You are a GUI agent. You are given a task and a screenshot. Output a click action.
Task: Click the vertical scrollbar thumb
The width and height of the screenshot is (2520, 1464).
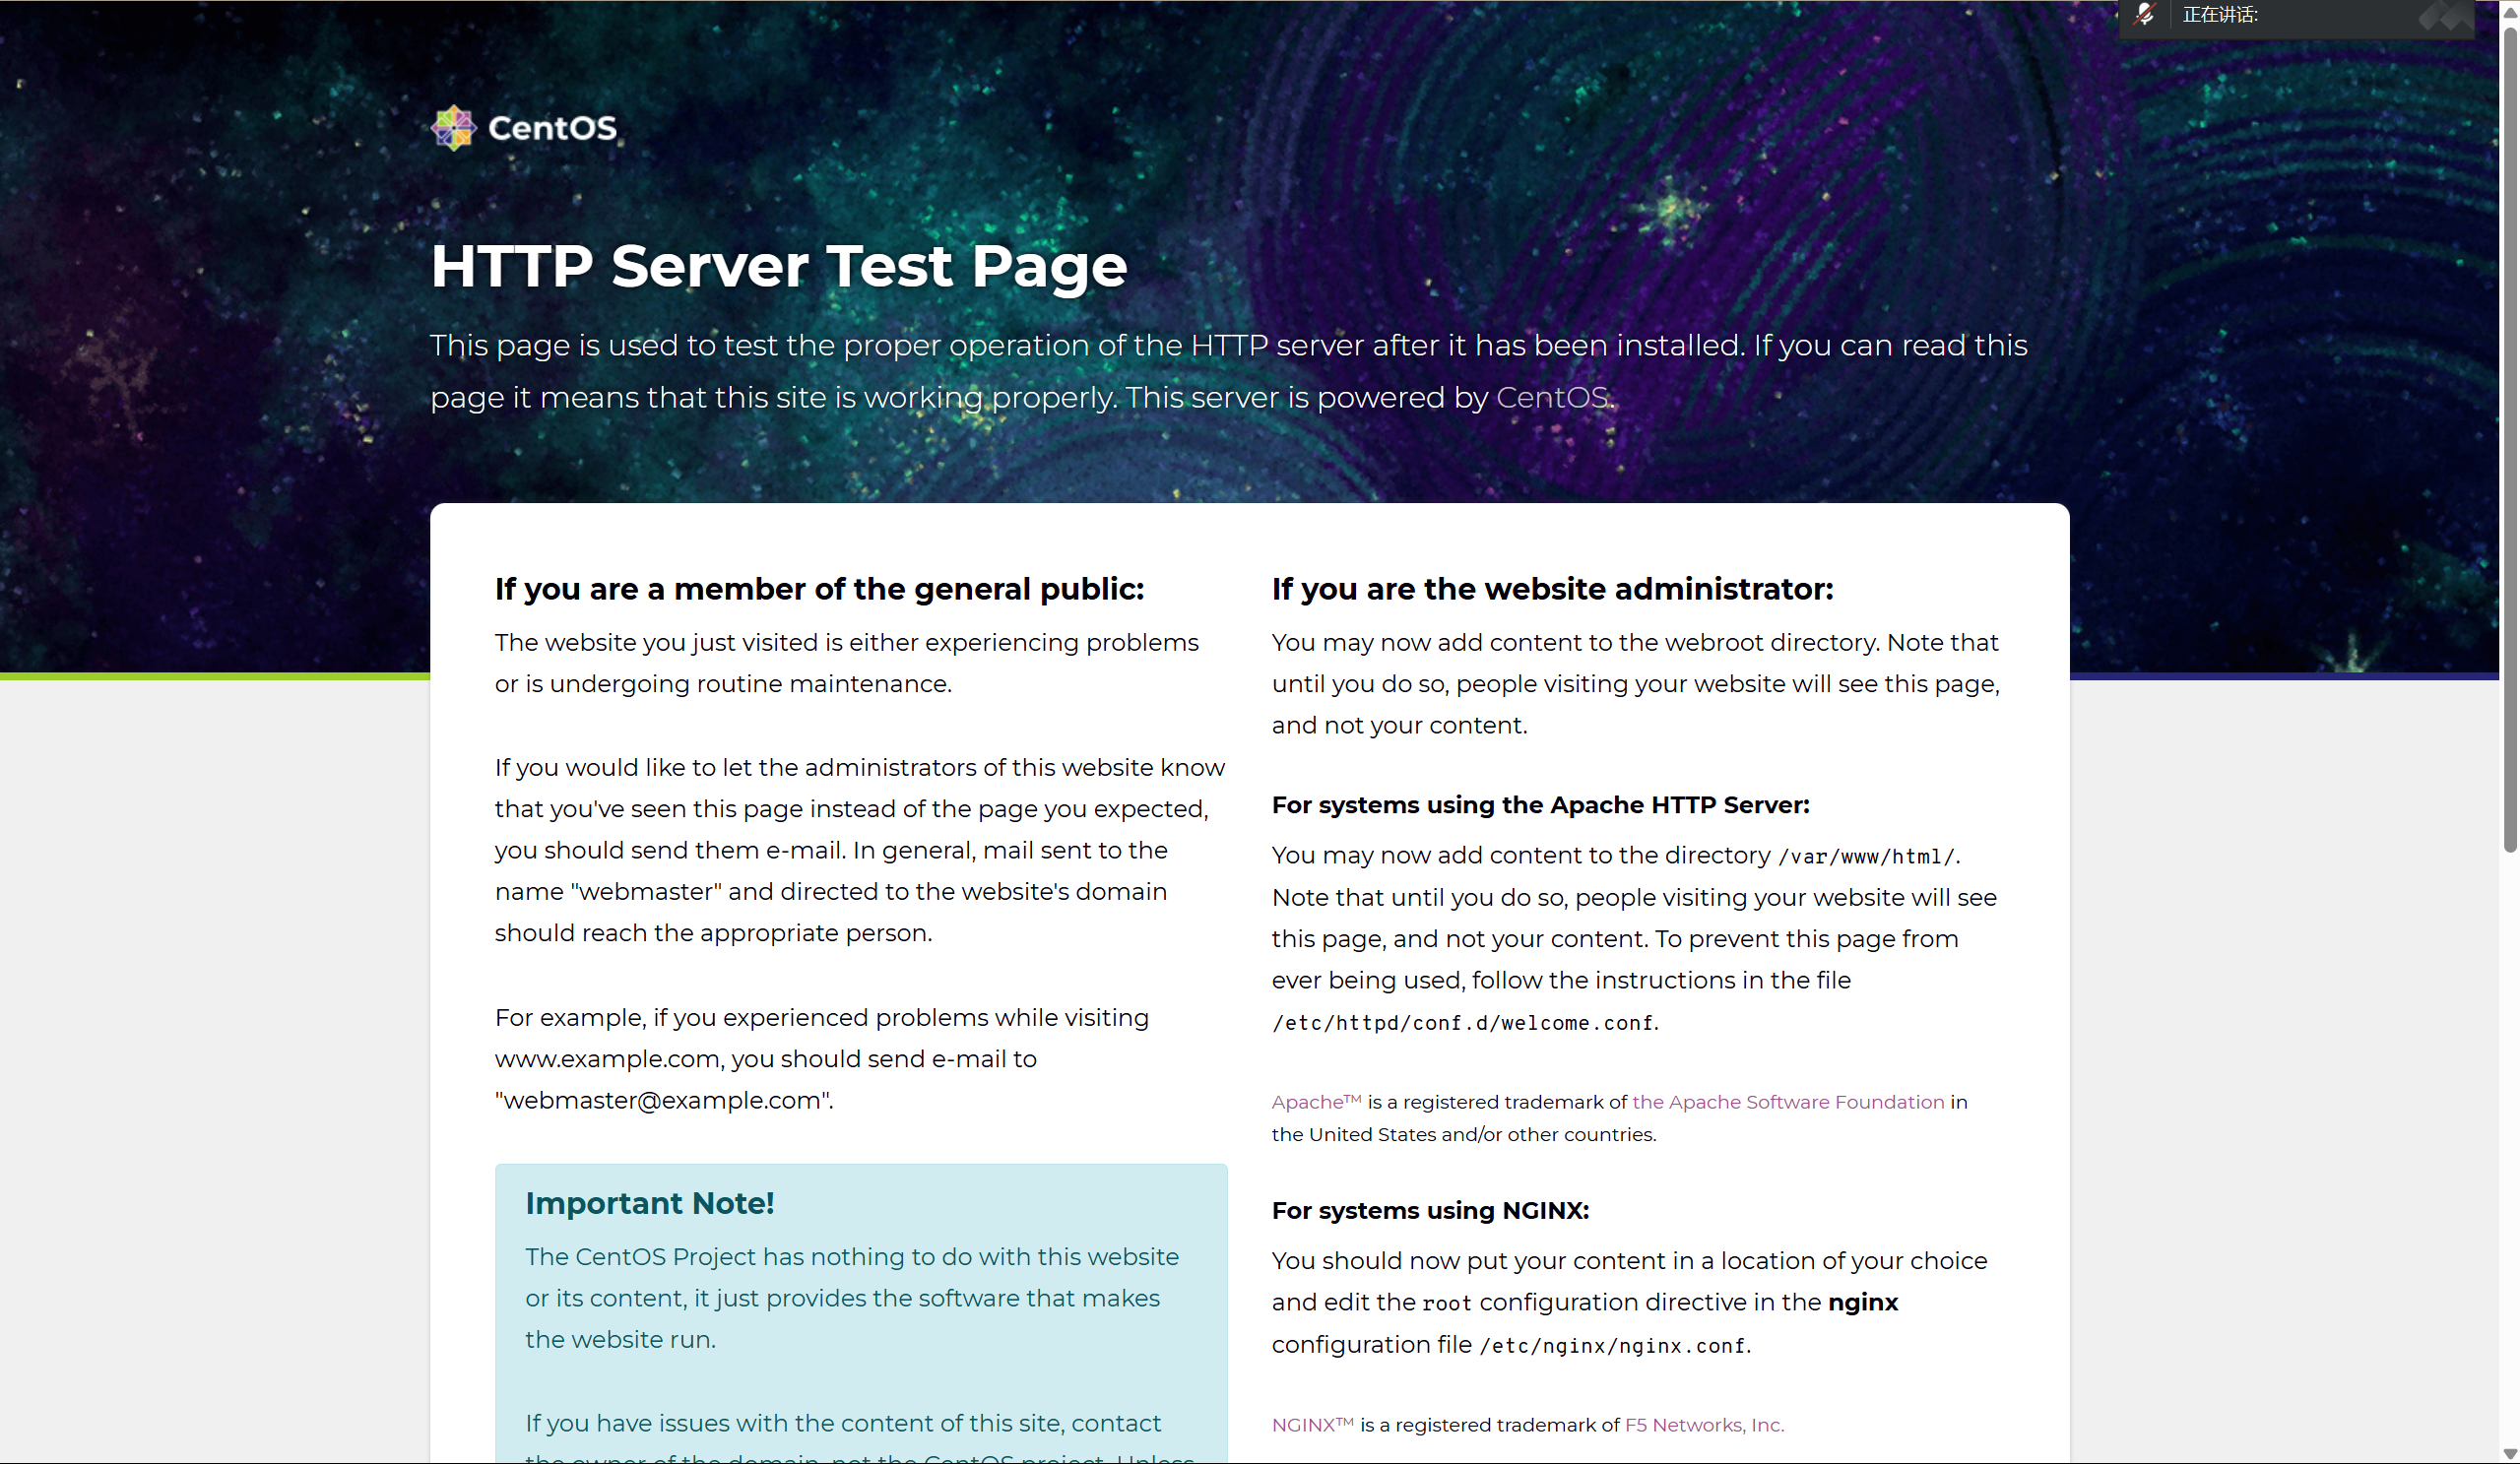(x=2509, y=440)
